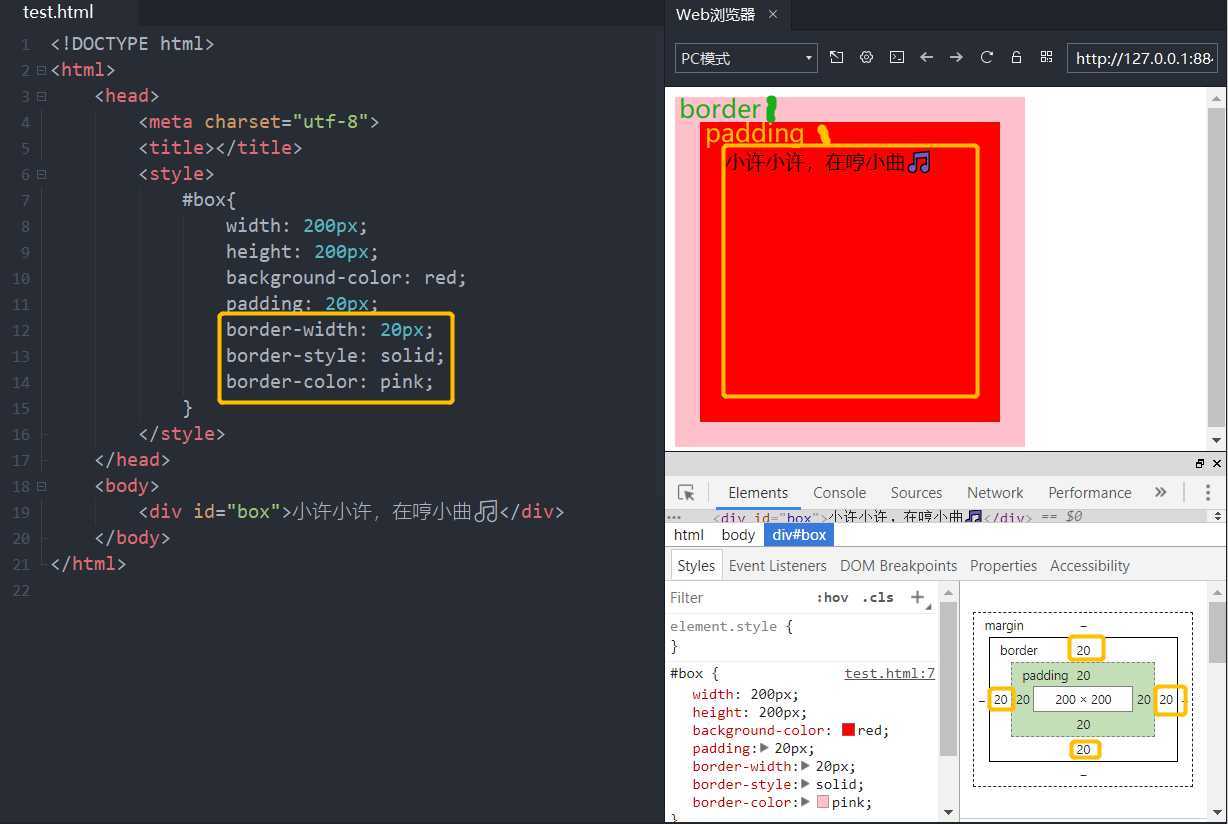Click the pink border-color swatch
The width and height of the screenshot is (1228, 824).
[x=823, y=802]
